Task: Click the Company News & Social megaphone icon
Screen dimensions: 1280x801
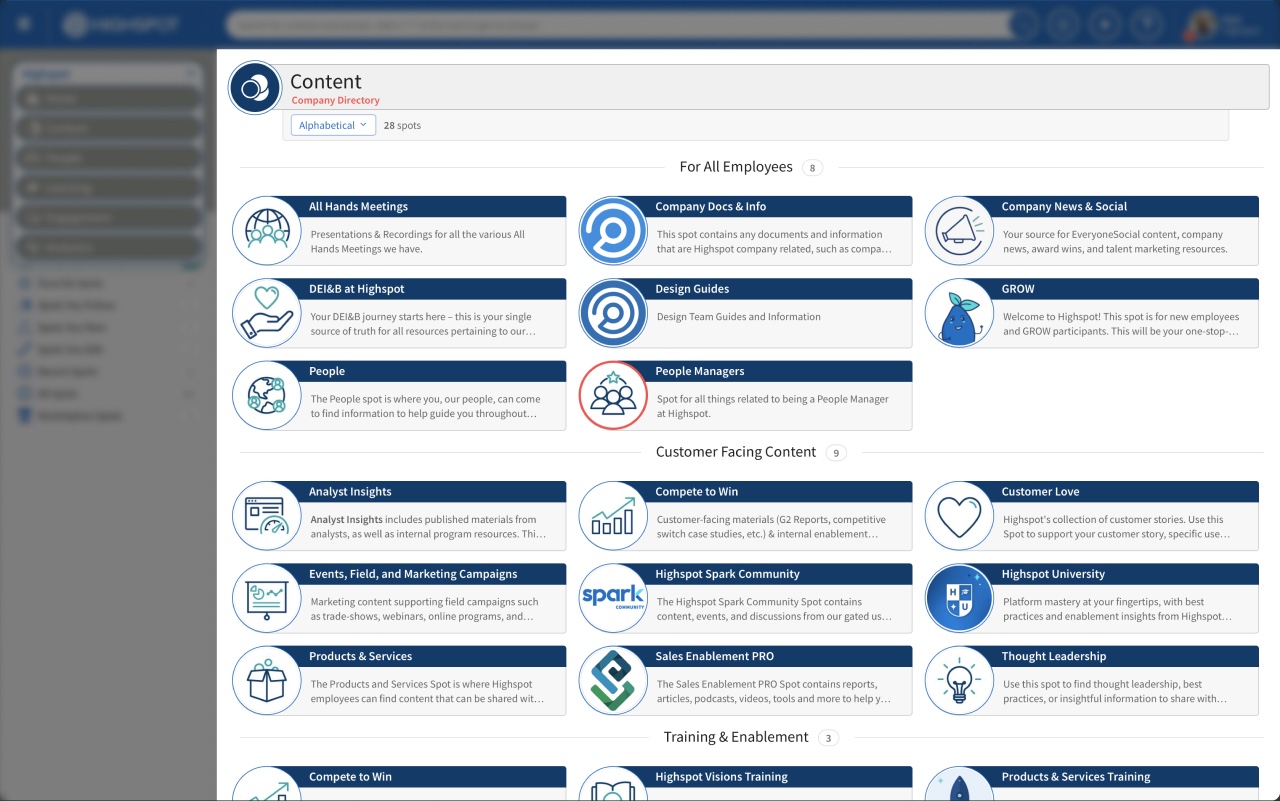Action: pyautogui.click(x=959, y=231)
